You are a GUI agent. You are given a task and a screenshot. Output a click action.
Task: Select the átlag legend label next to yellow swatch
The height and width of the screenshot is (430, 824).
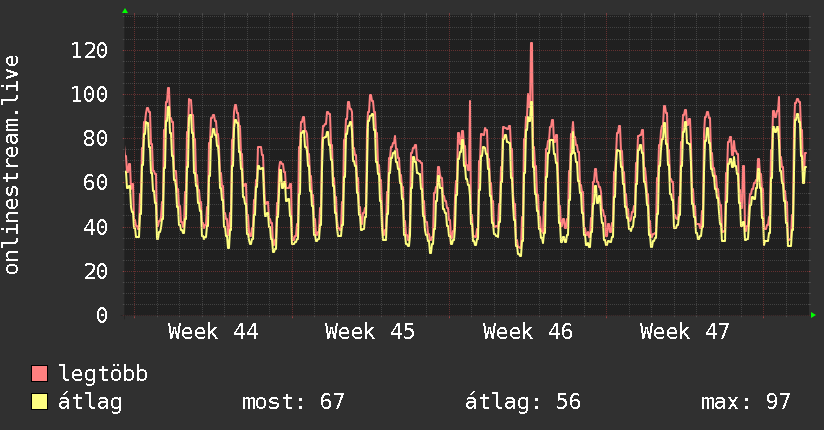coord(90,402)
